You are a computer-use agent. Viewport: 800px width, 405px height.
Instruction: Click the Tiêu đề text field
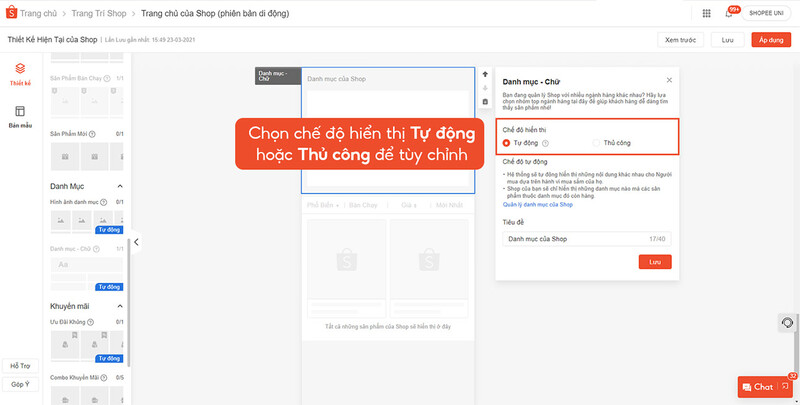click(575, 238)
